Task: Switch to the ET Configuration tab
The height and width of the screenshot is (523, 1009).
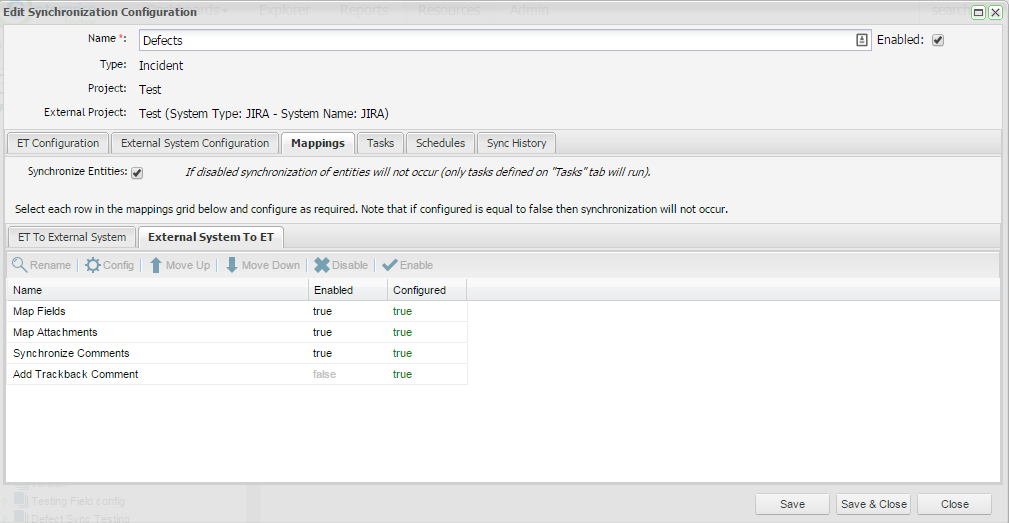Action: coord(58,143)
